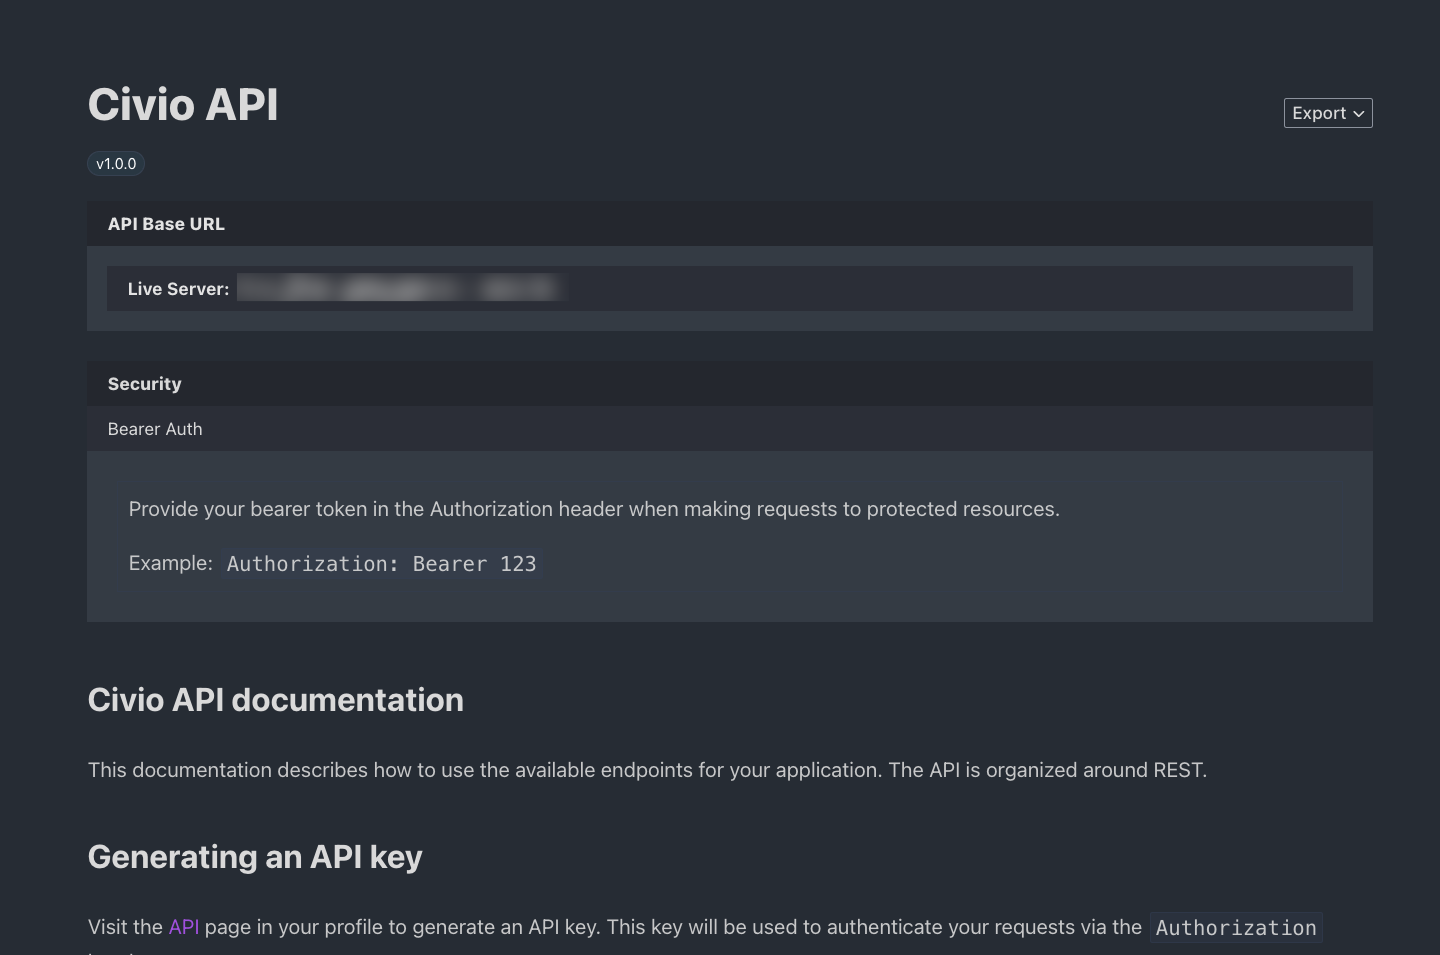The width and height of the screenshot is (1440, 955).
Task: Click the v1.0.0 version badge
Action: [116, 163]
